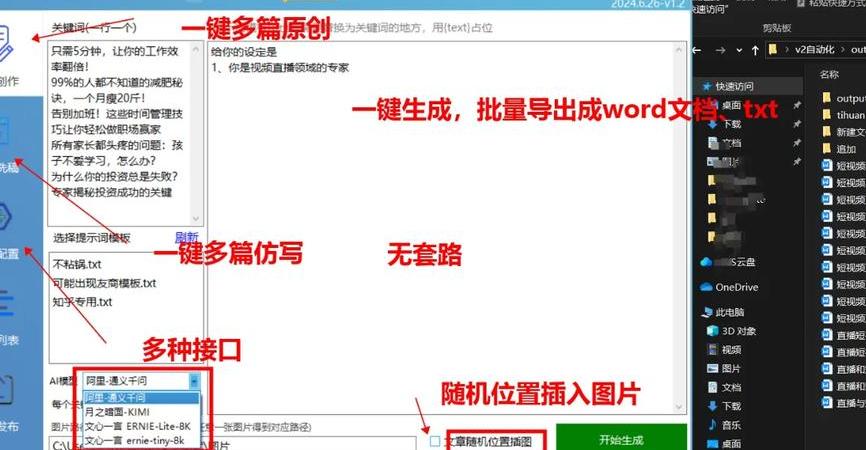Open the 音乐 folder under 此电脑
Screen dimensions: 866x450
pos(724,425)
